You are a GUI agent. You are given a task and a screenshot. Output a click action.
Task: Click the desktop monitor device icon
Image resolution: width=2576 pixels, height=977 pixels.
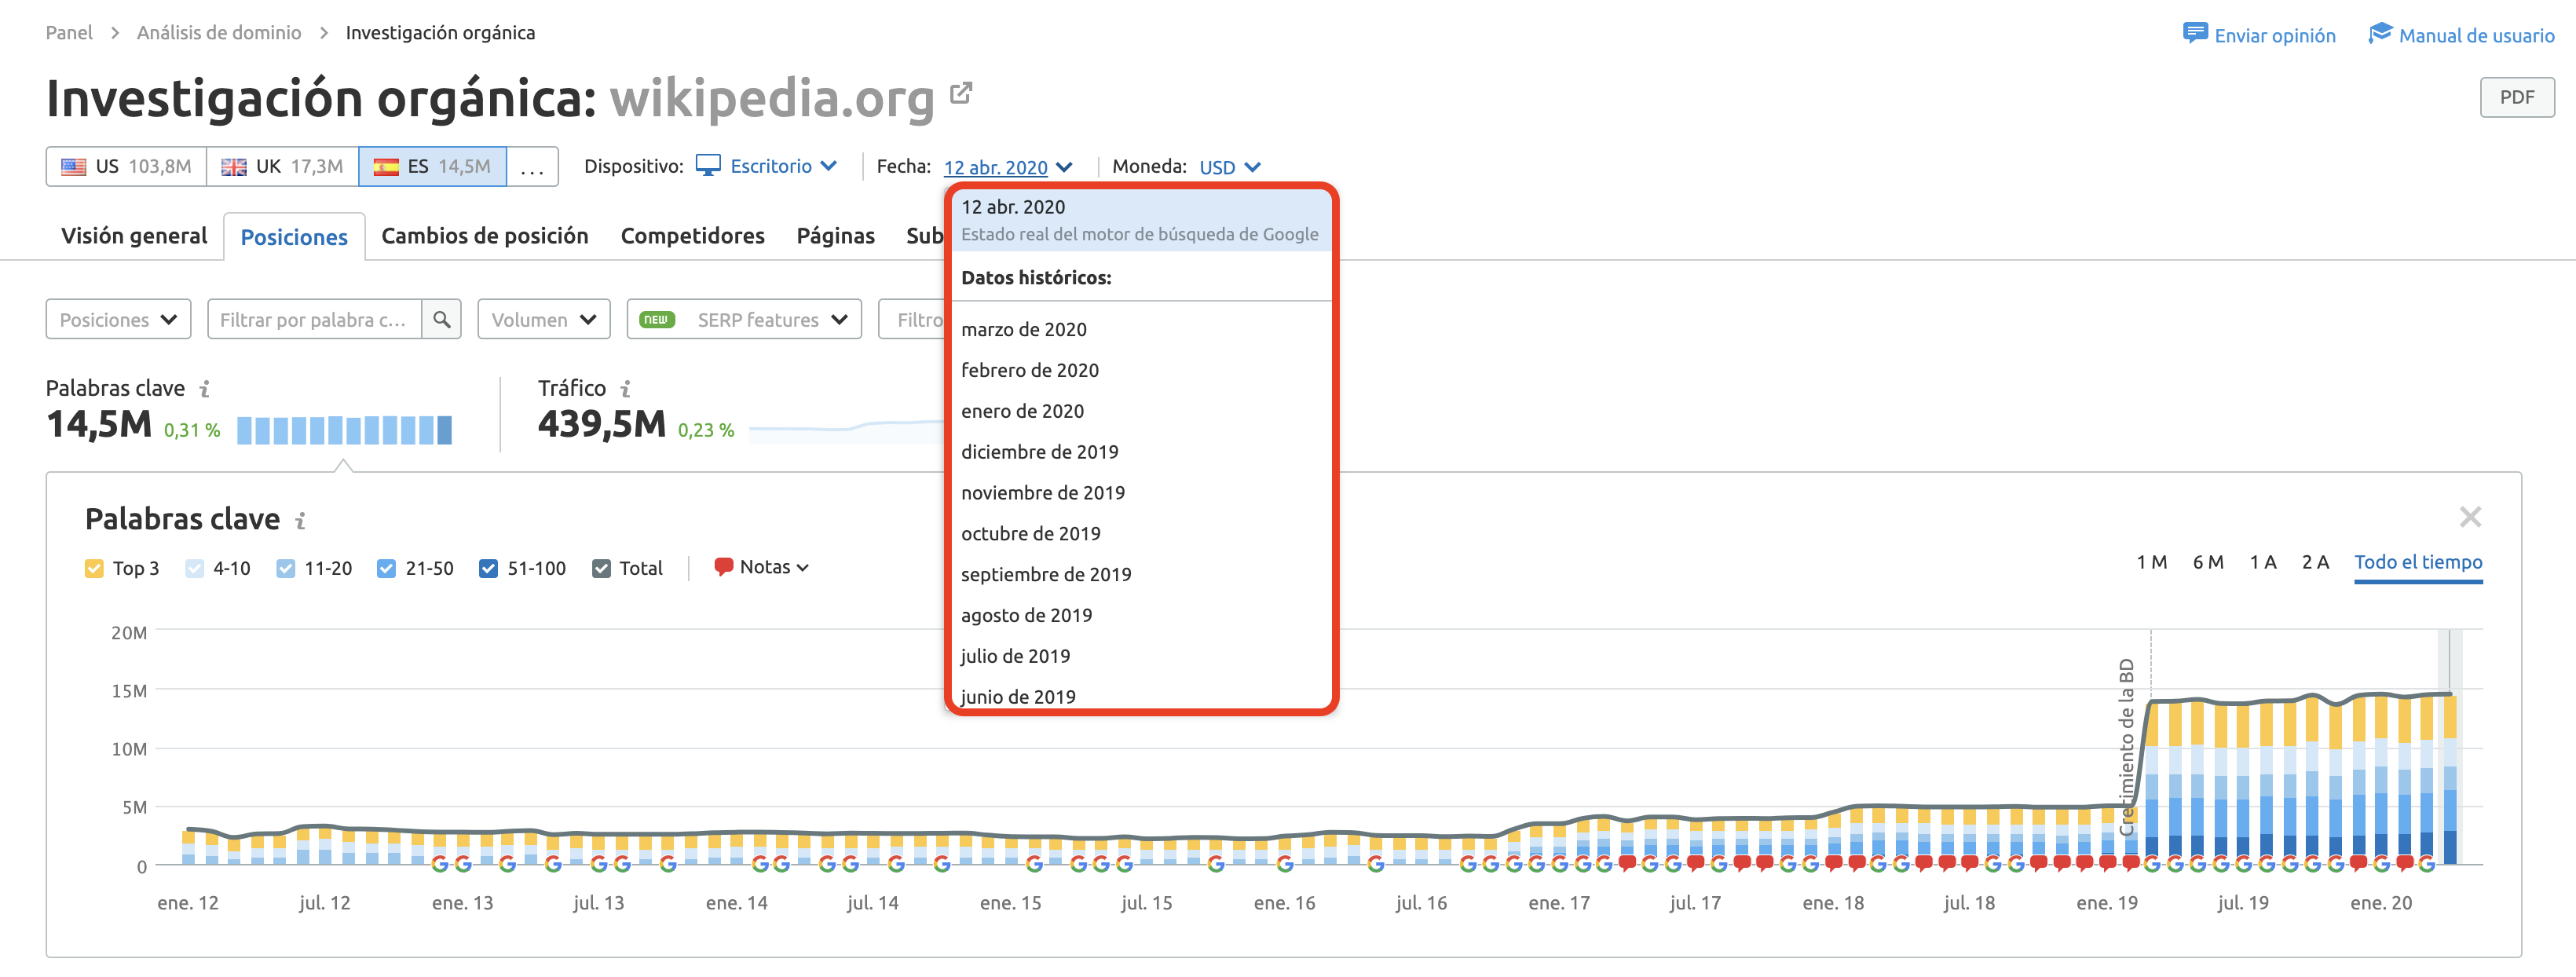[x=708, y=165]
